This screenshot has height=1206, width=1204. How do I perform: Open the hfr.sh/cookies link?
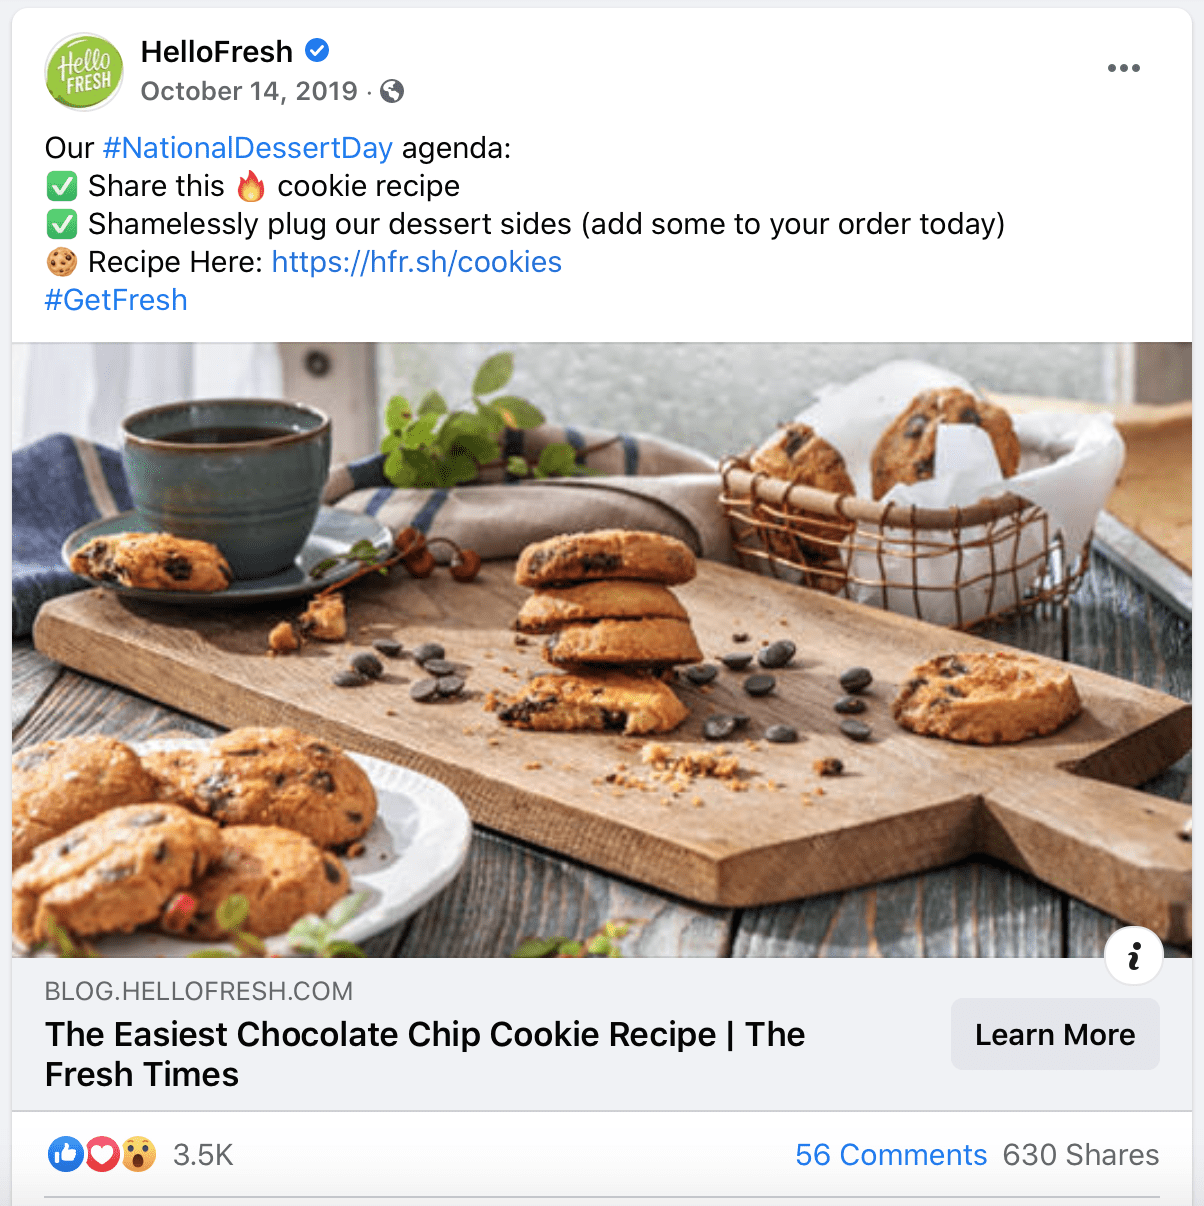(417, 262)
